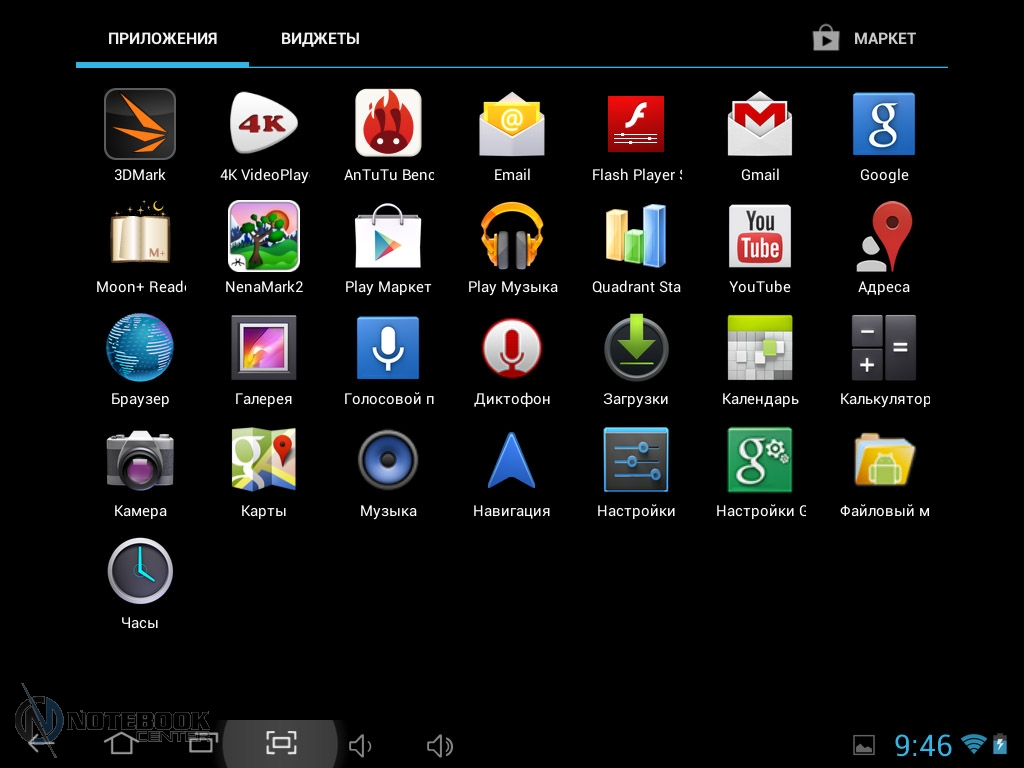
Task: Open the YouTube app
Action: [760, 237]
